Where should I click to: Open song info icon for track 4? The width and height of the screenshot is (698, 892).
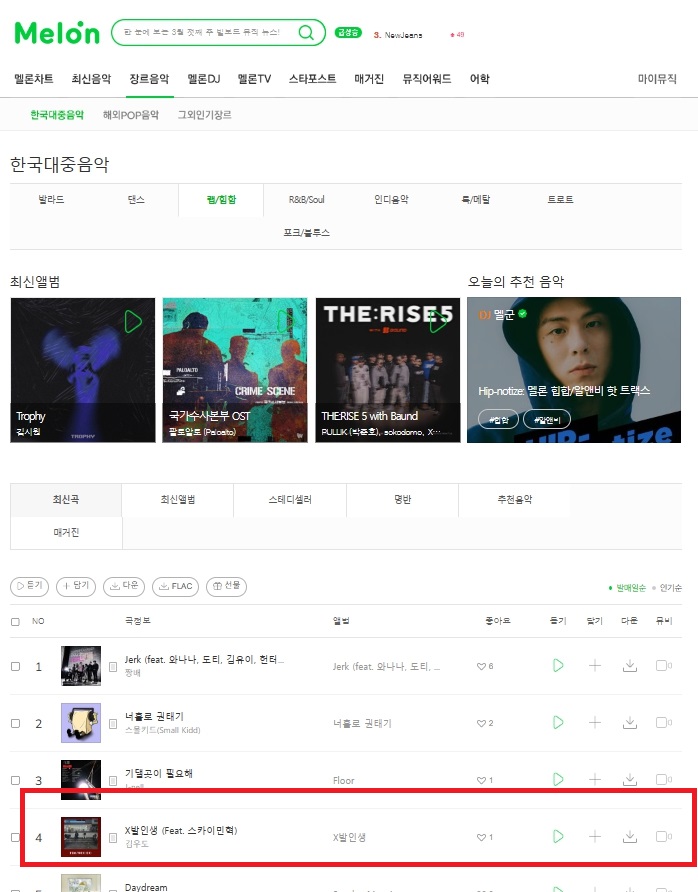point(113,837)
